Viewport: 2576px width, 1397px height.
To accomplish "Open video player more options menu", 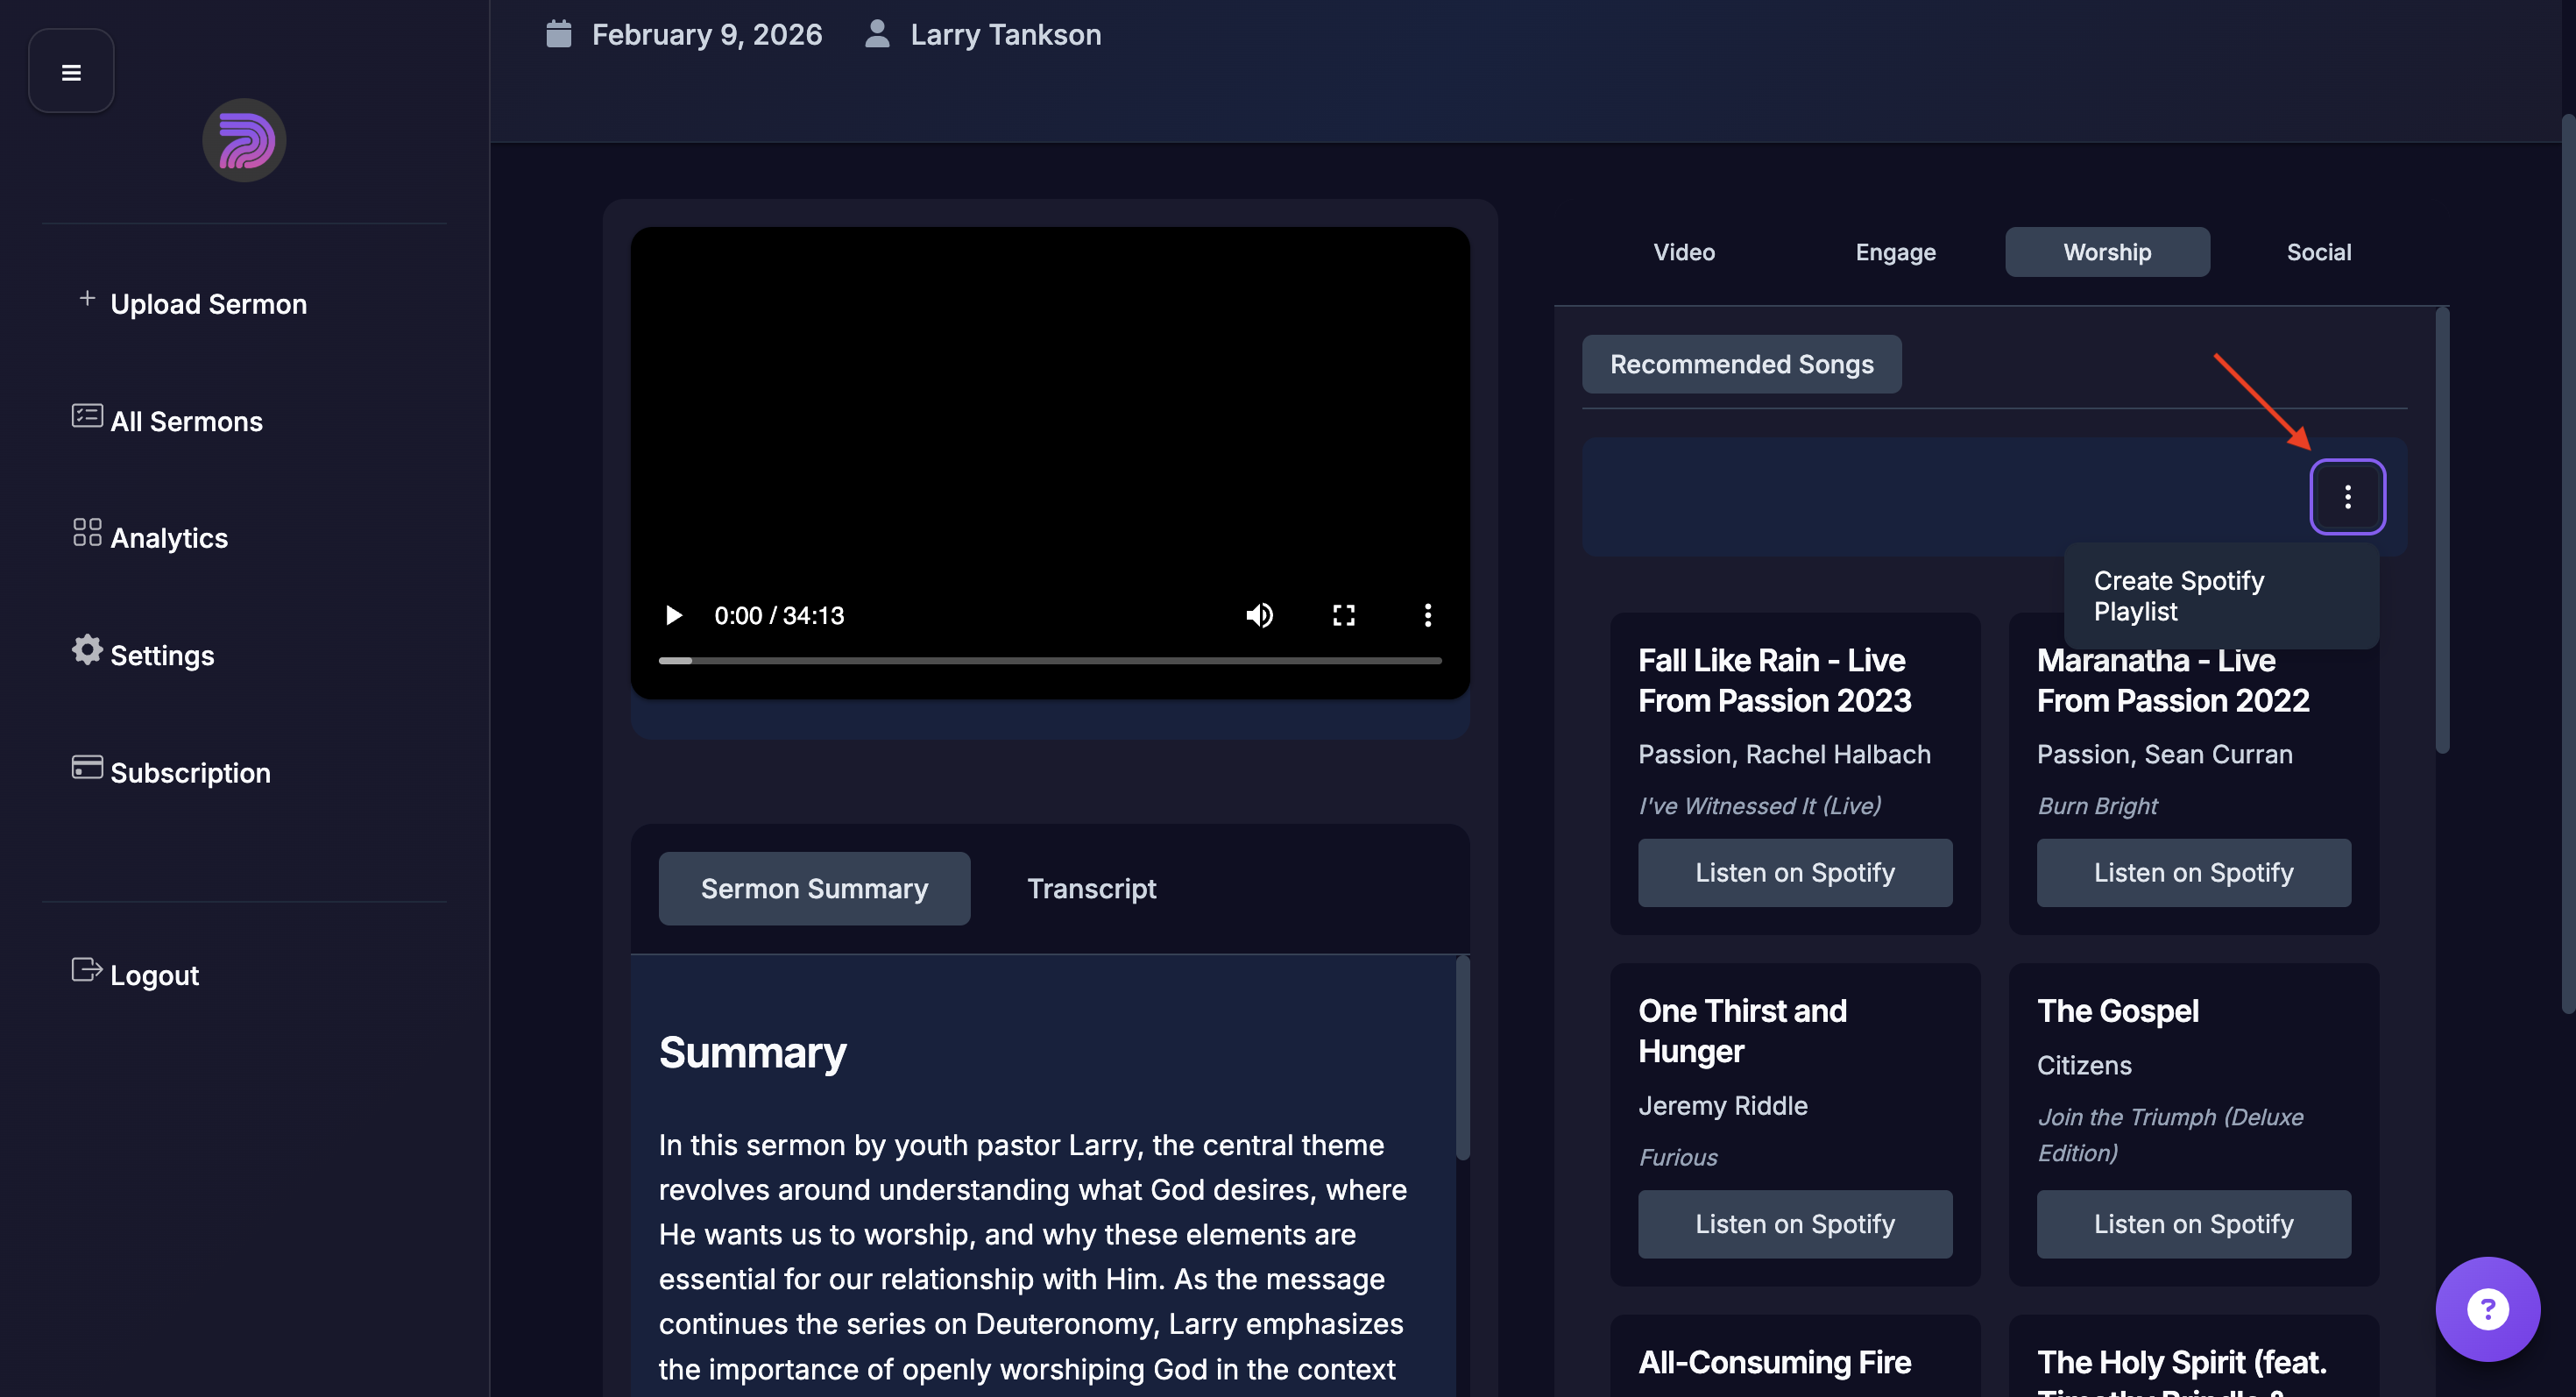I will tap(1427, 615).
